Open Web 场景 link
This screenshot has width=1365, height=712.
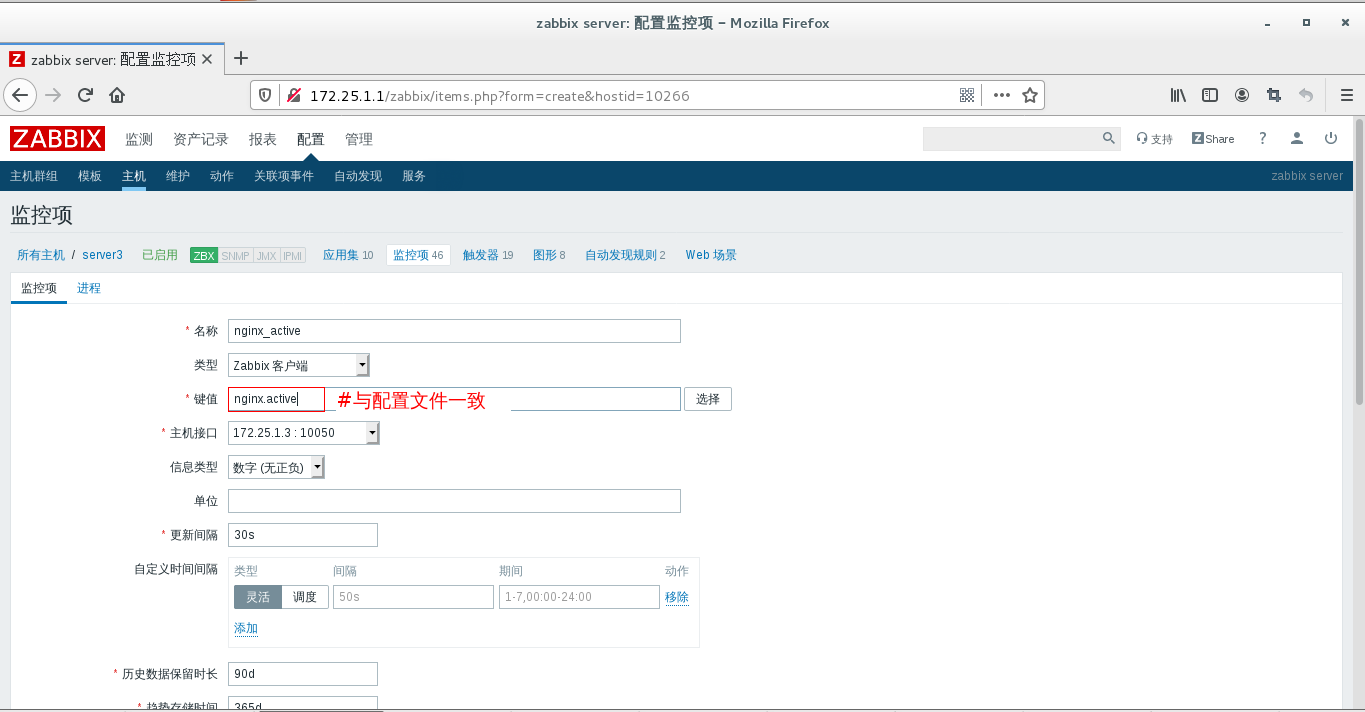(711, 255)
